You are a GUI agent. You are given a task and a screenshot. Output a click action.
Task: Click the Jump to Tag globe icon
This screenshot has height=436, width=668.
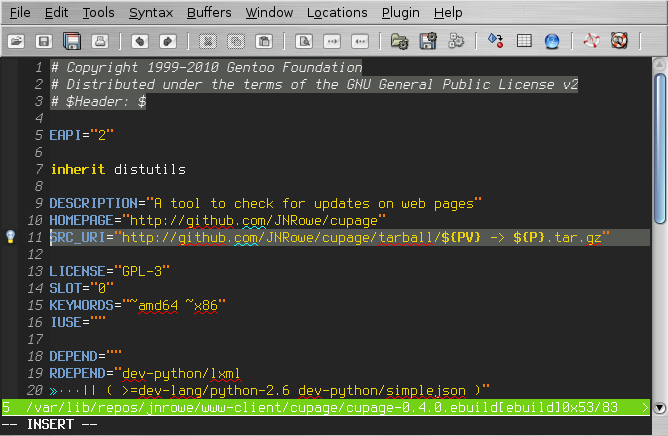tap(552, 41)
